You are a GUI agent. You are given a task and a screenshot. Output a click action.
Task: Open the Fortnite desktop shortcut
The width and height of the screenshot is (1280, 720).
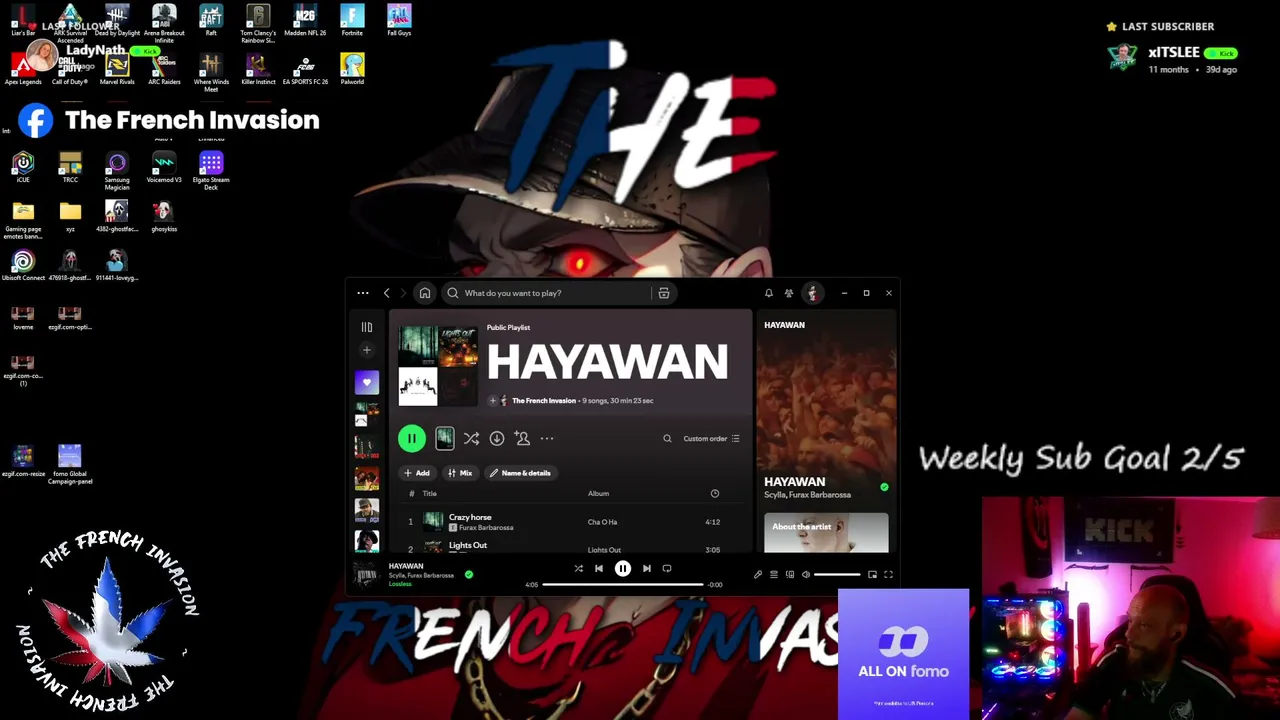coord(352,21)
